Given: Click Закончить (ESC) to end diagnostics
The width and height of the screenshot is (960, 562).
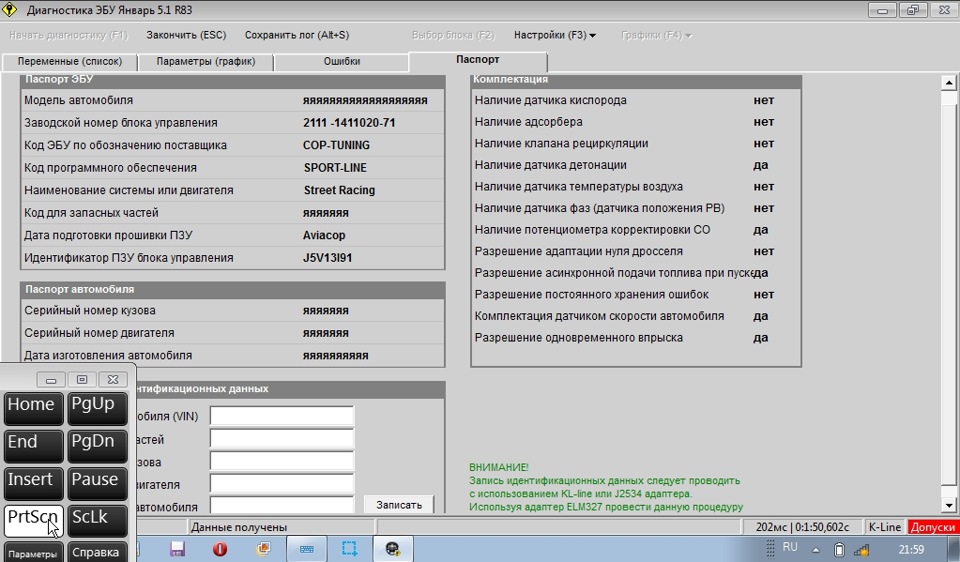Looking at the screenshot, I should 186,35.
